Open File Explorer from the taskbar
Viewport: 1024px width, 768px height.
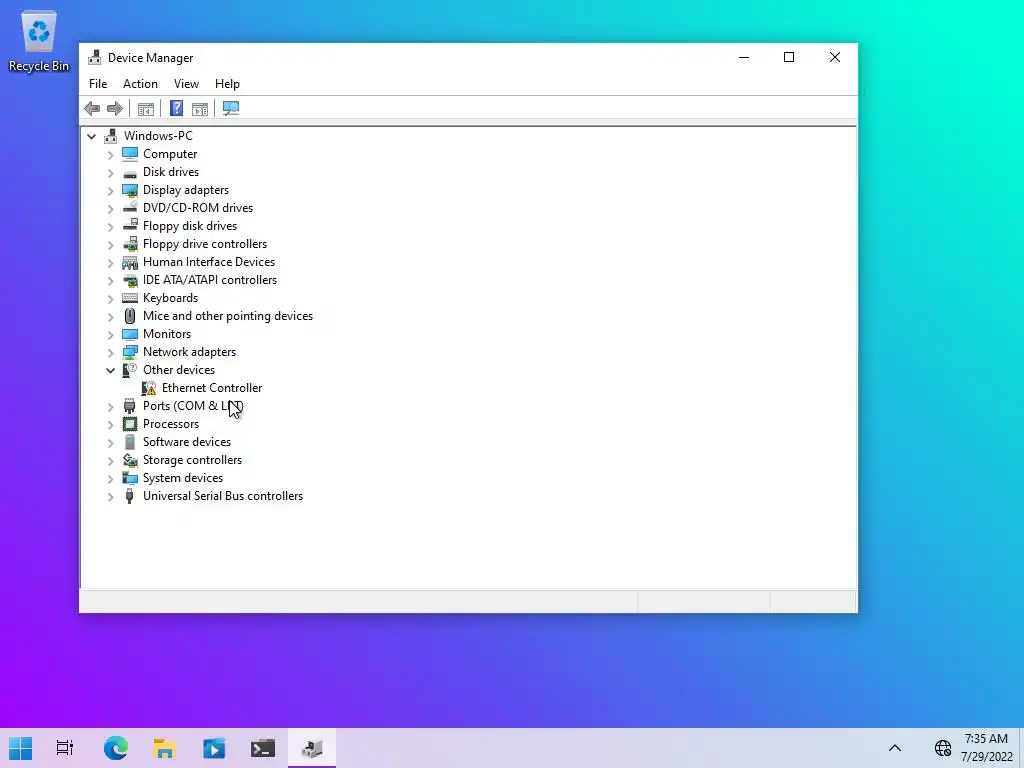coord(165,748)
